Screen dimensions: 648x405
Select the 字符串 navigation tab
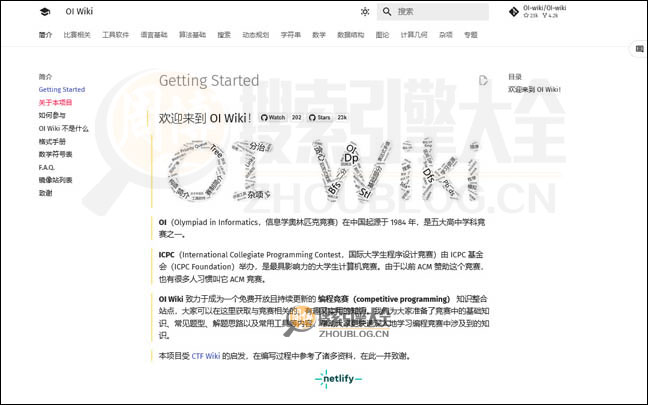pyautogui.click(x=291, y=35)
